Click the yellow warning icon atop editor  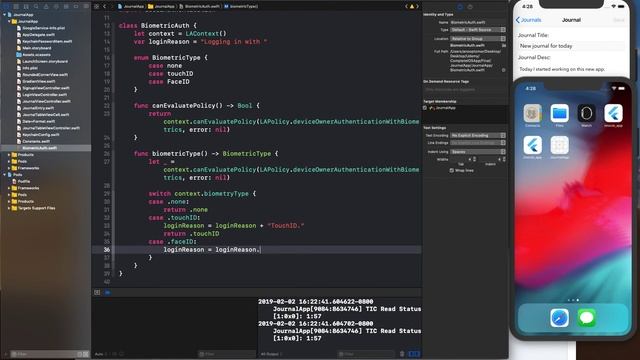click(x=412, y=7)
